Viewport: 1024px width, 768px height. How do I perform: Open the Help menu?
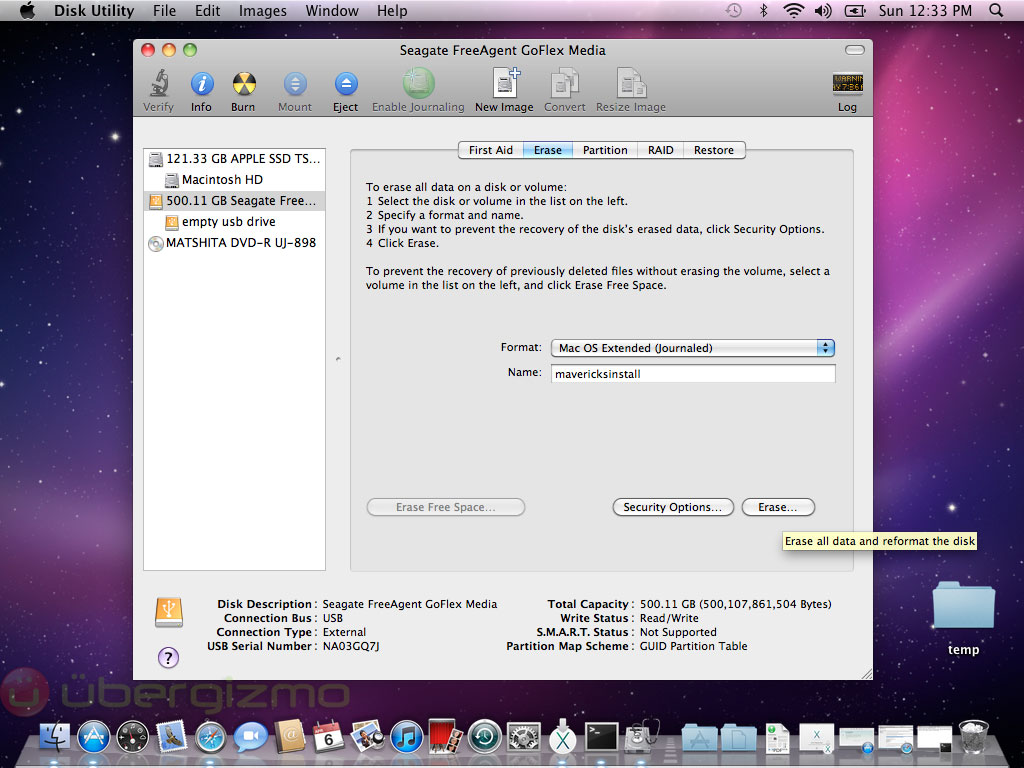(x=392, y=10)
